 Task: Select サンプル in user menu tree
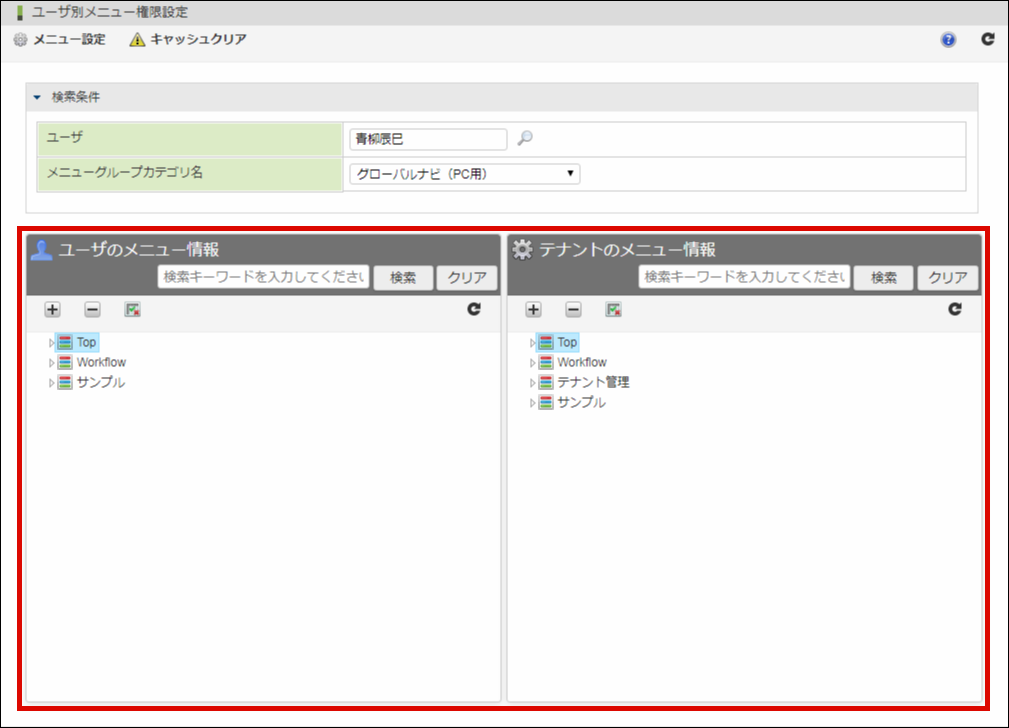91,382
